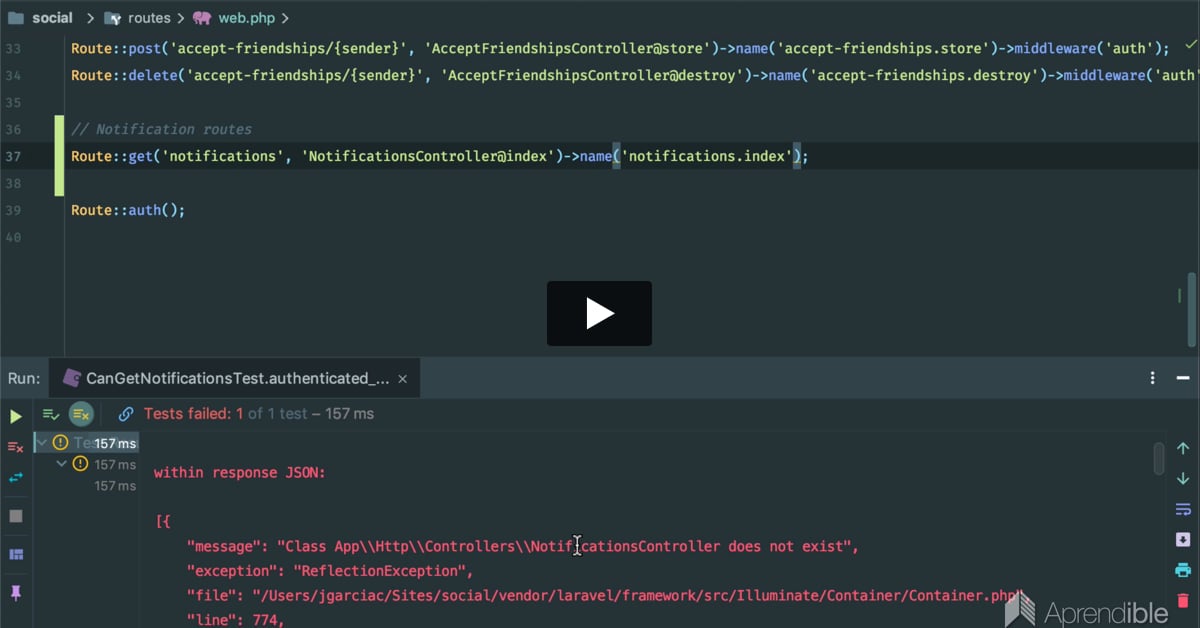This screenshot has width=1200, height=628.
Task: Click the Route::auth(); line
Action: pos(129,210)
